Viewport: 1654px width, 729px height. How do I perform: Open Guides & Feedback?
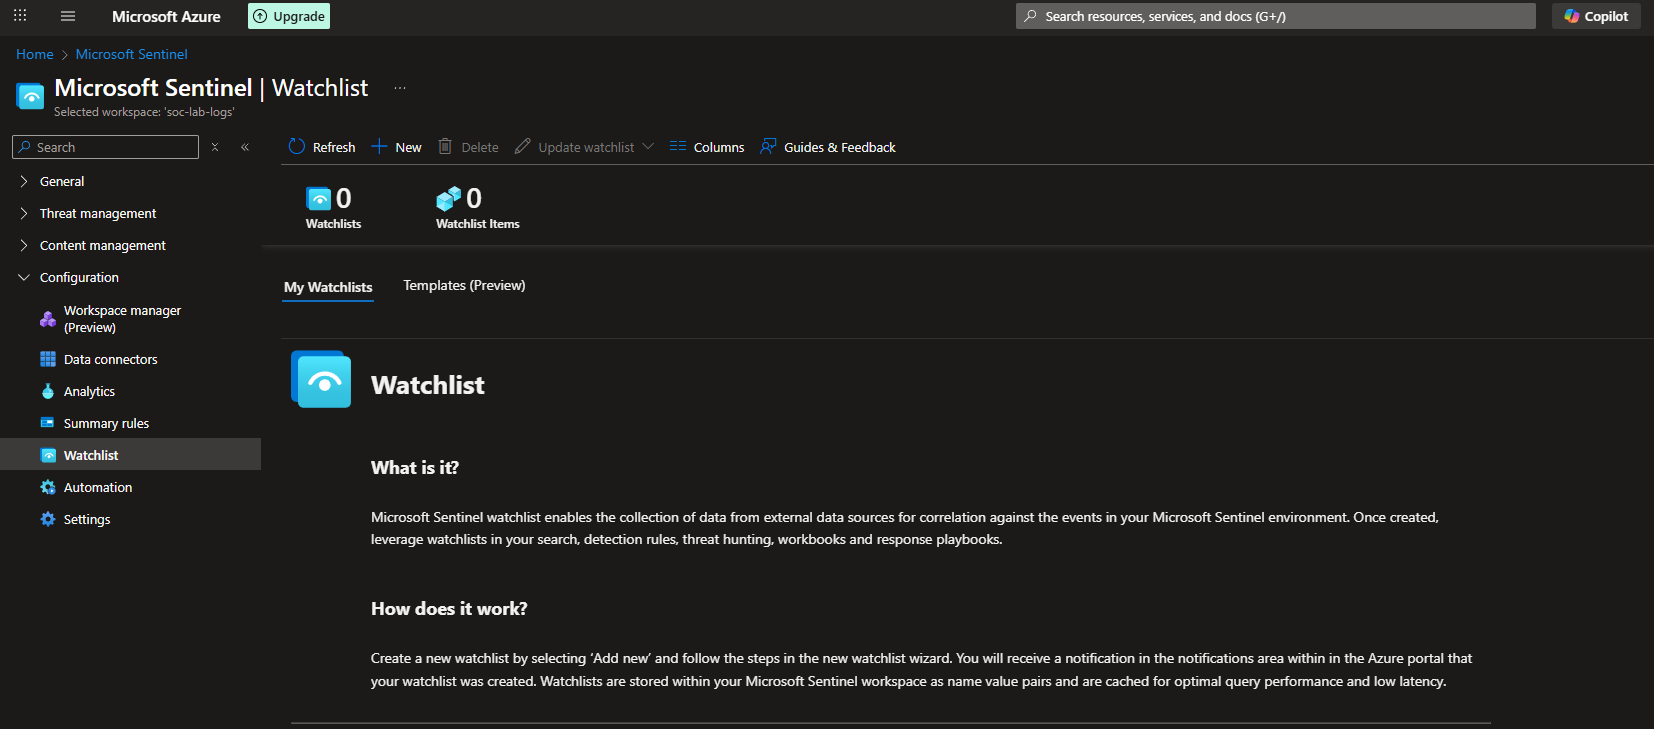click(x=828, y=147)
